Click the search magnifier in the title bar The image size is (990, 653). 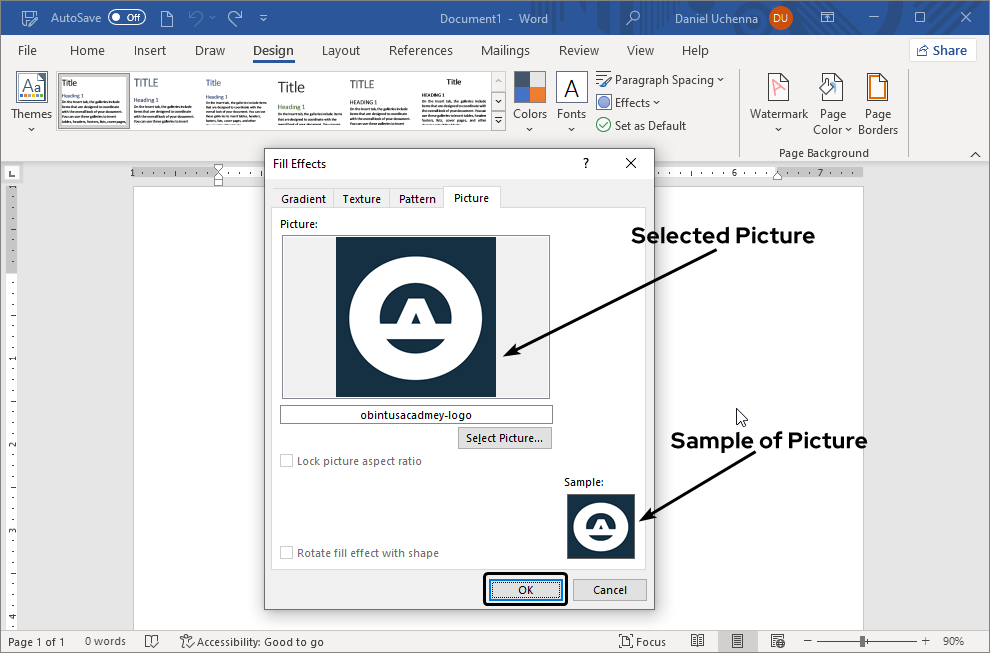point(633,18)
